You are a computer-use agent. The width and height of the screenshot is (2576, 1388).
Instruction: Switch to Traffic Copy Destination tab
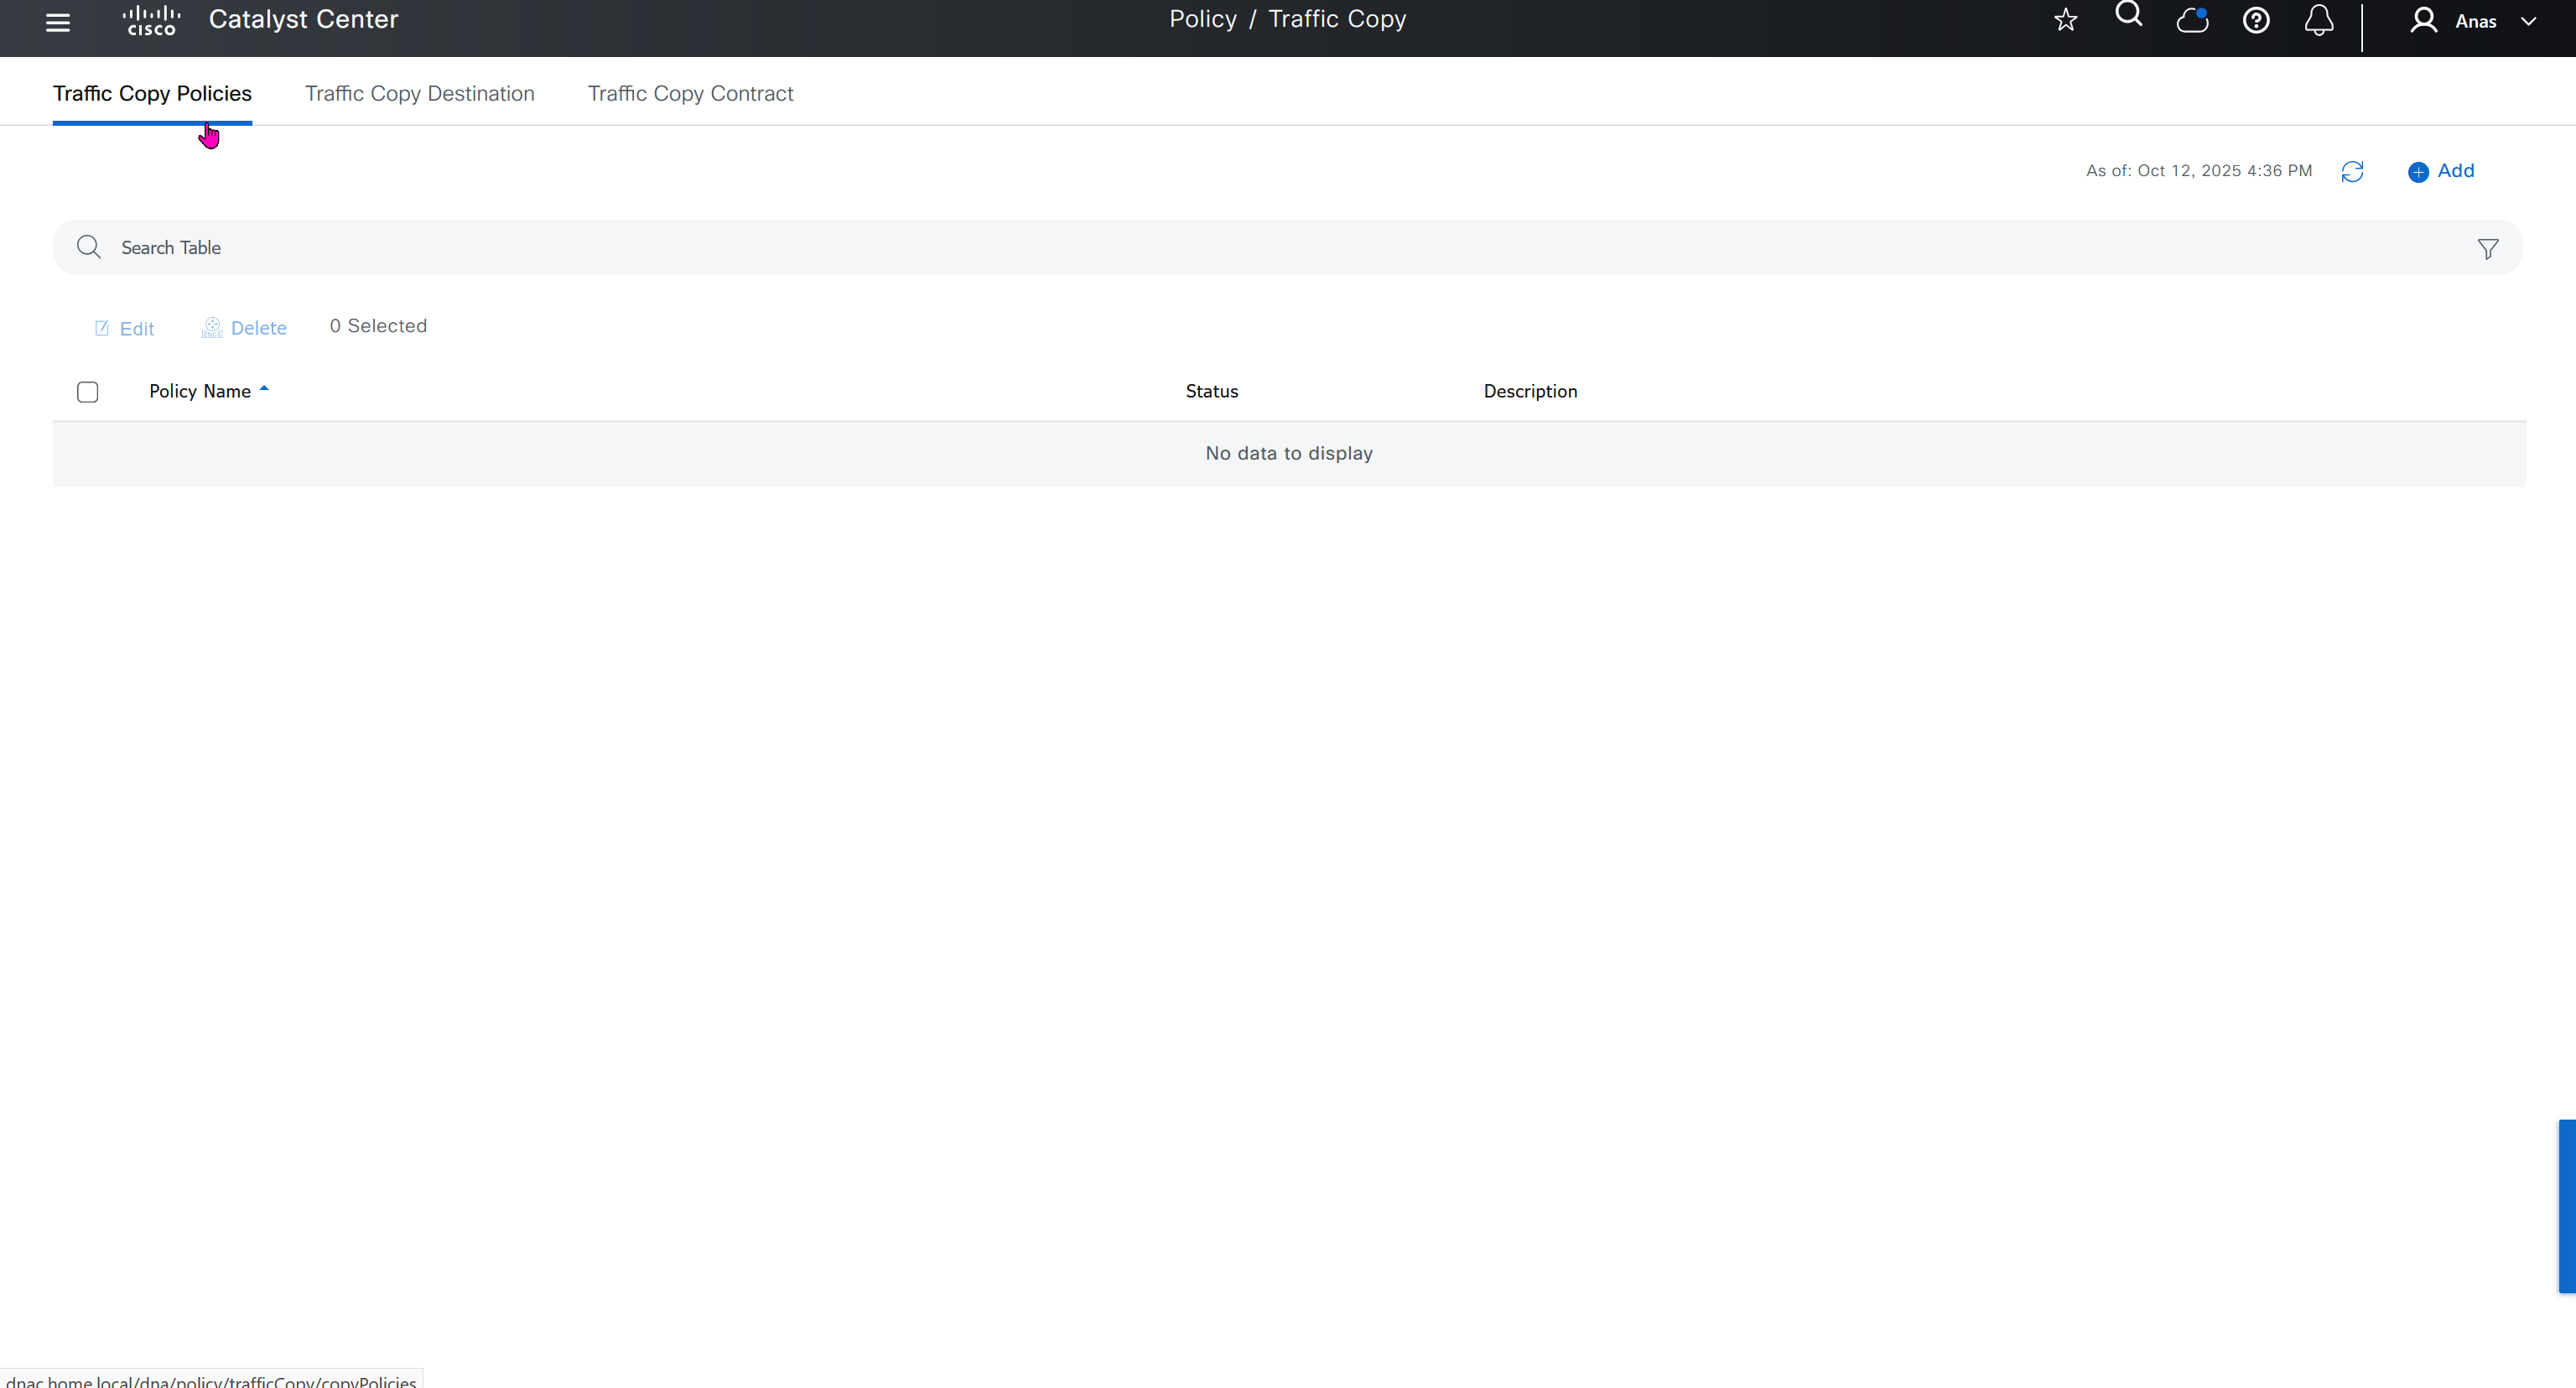click(x=419, y=93)
